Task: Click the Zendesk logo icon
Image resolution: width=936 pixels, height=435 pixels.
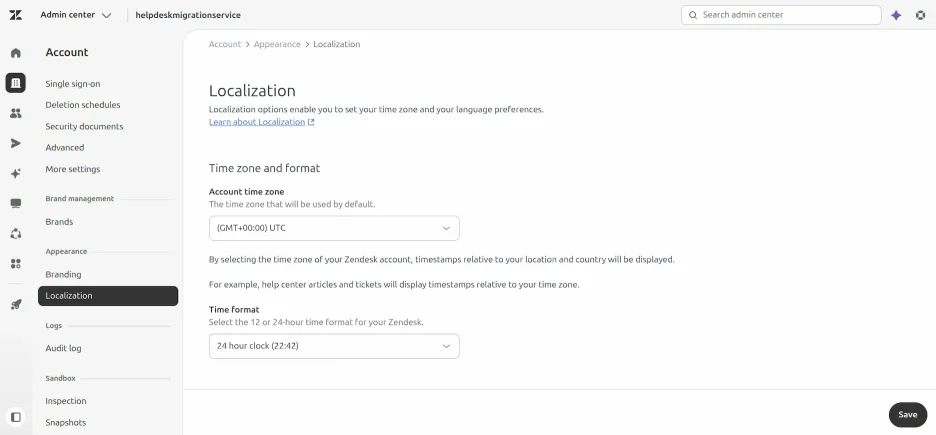Action: 16,15
